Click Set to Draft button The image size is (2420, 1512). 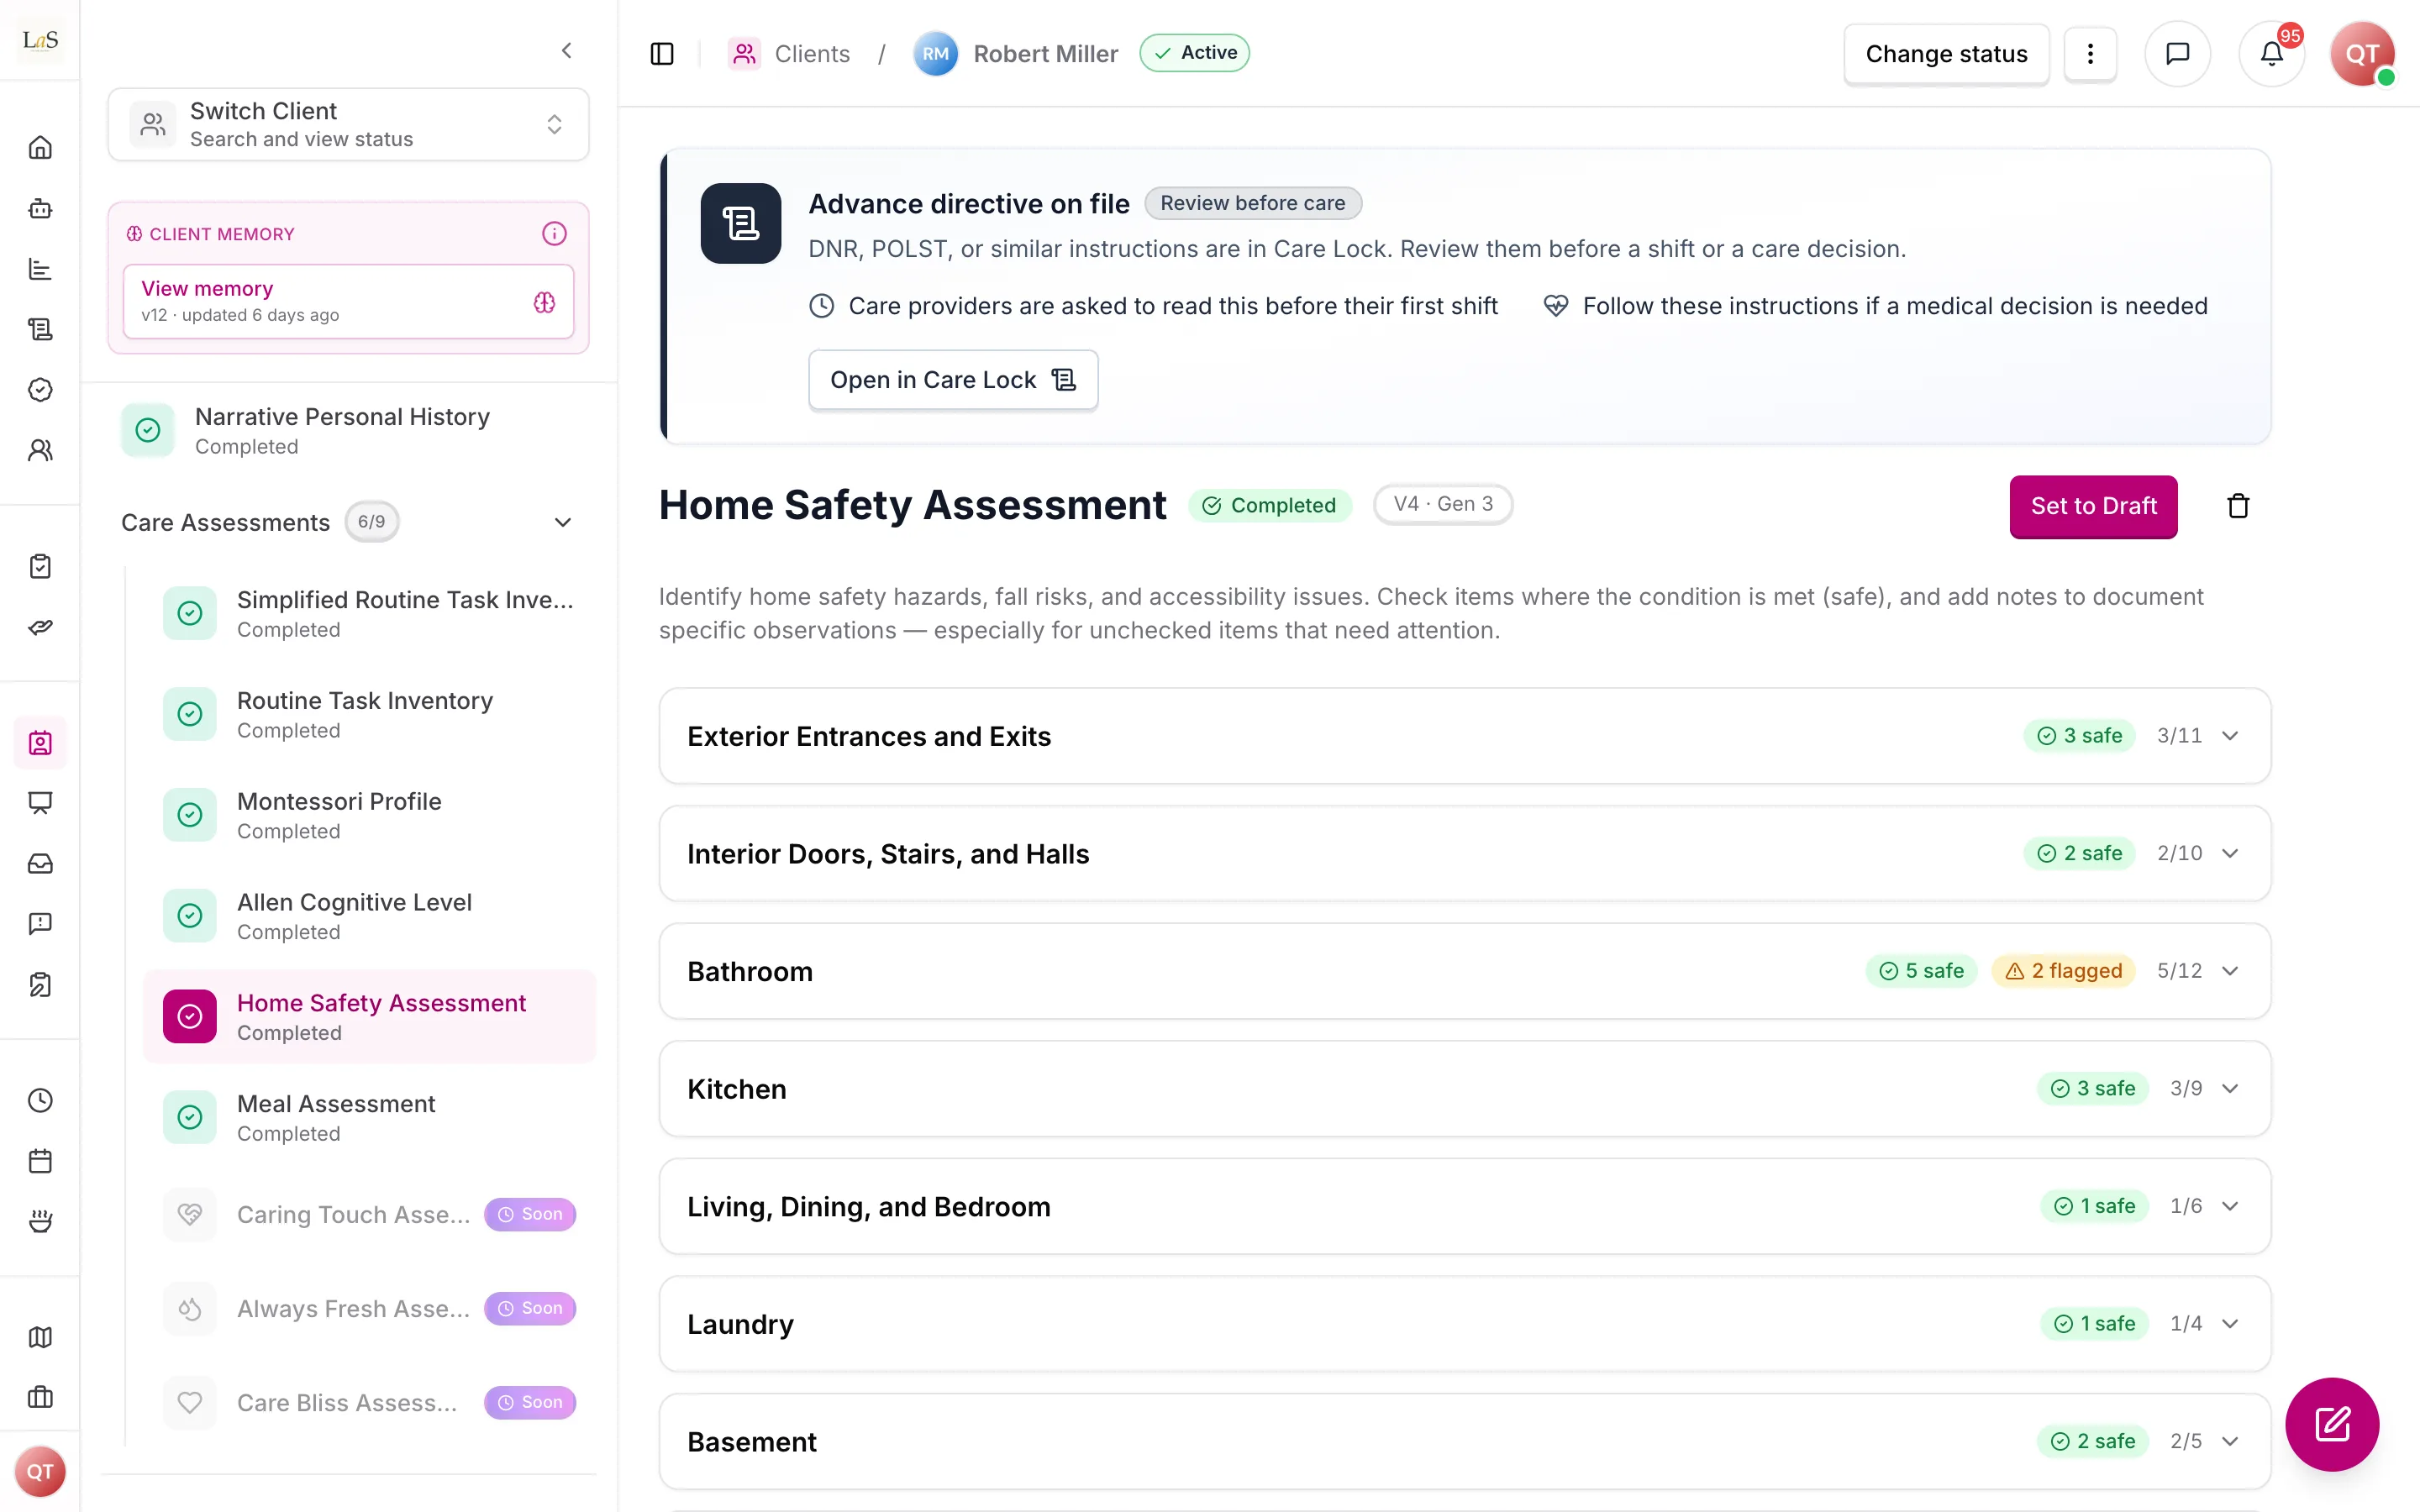(2093, 506)
